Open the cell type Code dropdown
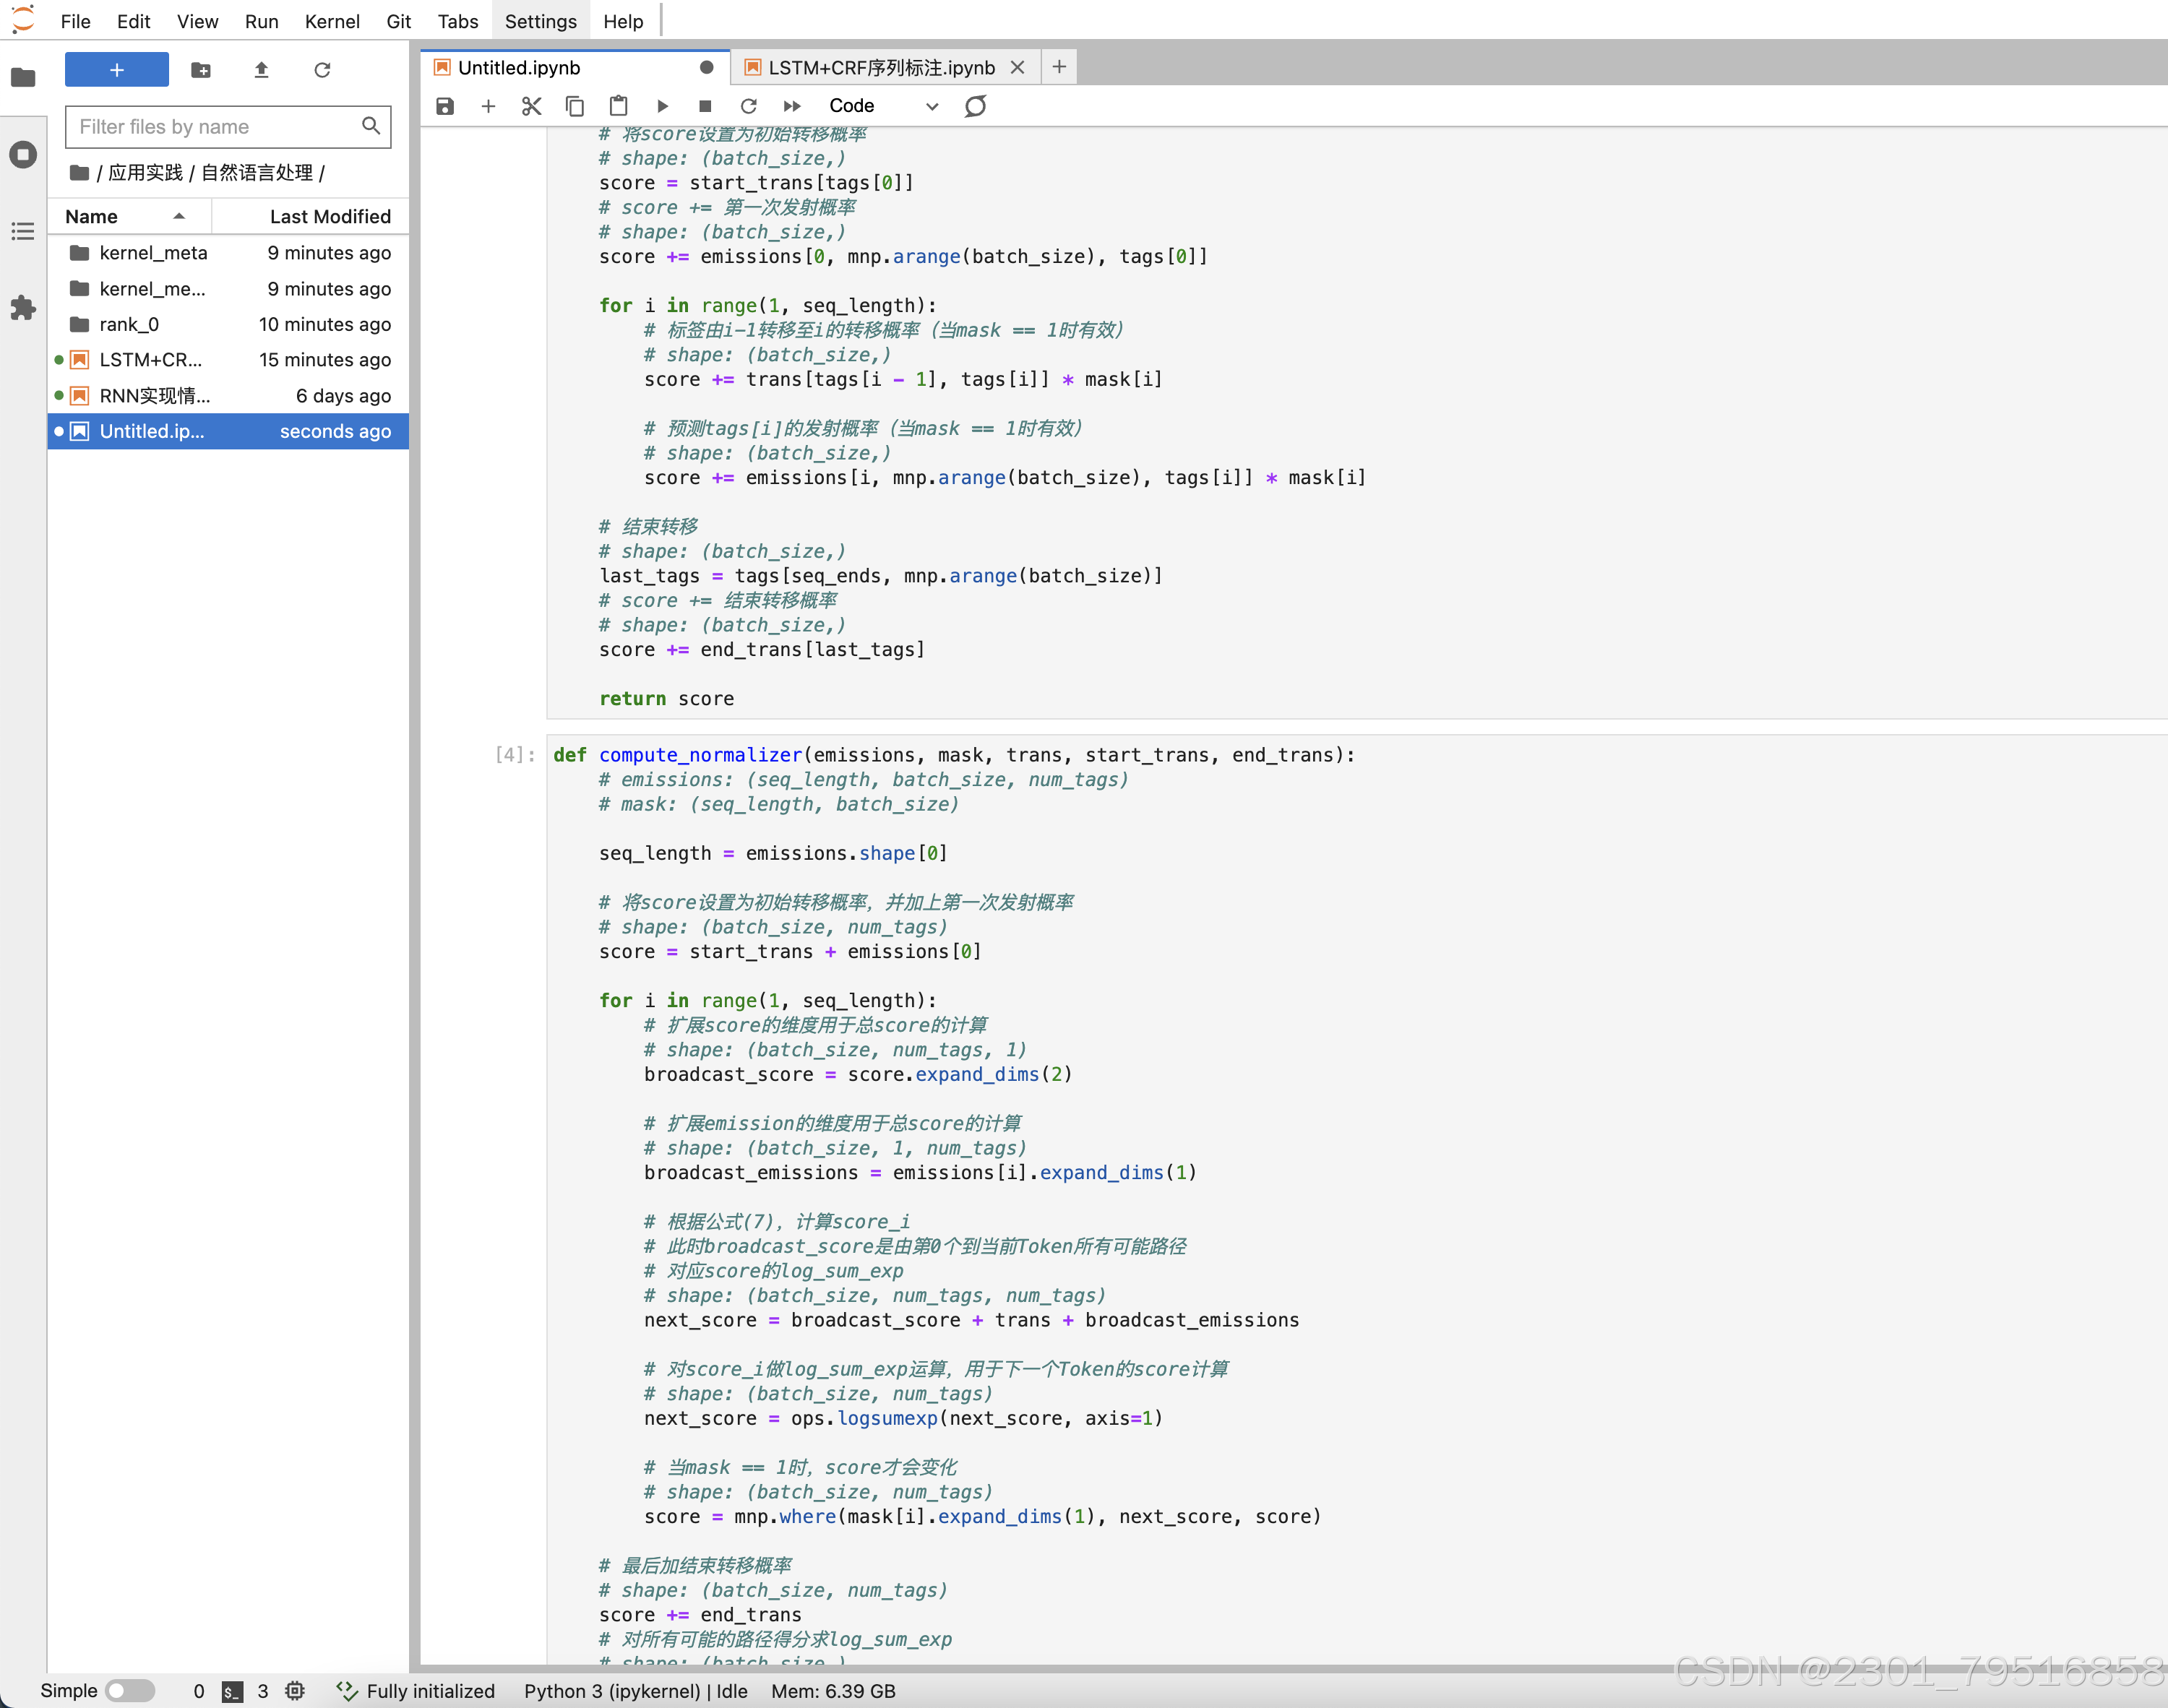This screenshot has width=2168, height=1708. point(883,106)
